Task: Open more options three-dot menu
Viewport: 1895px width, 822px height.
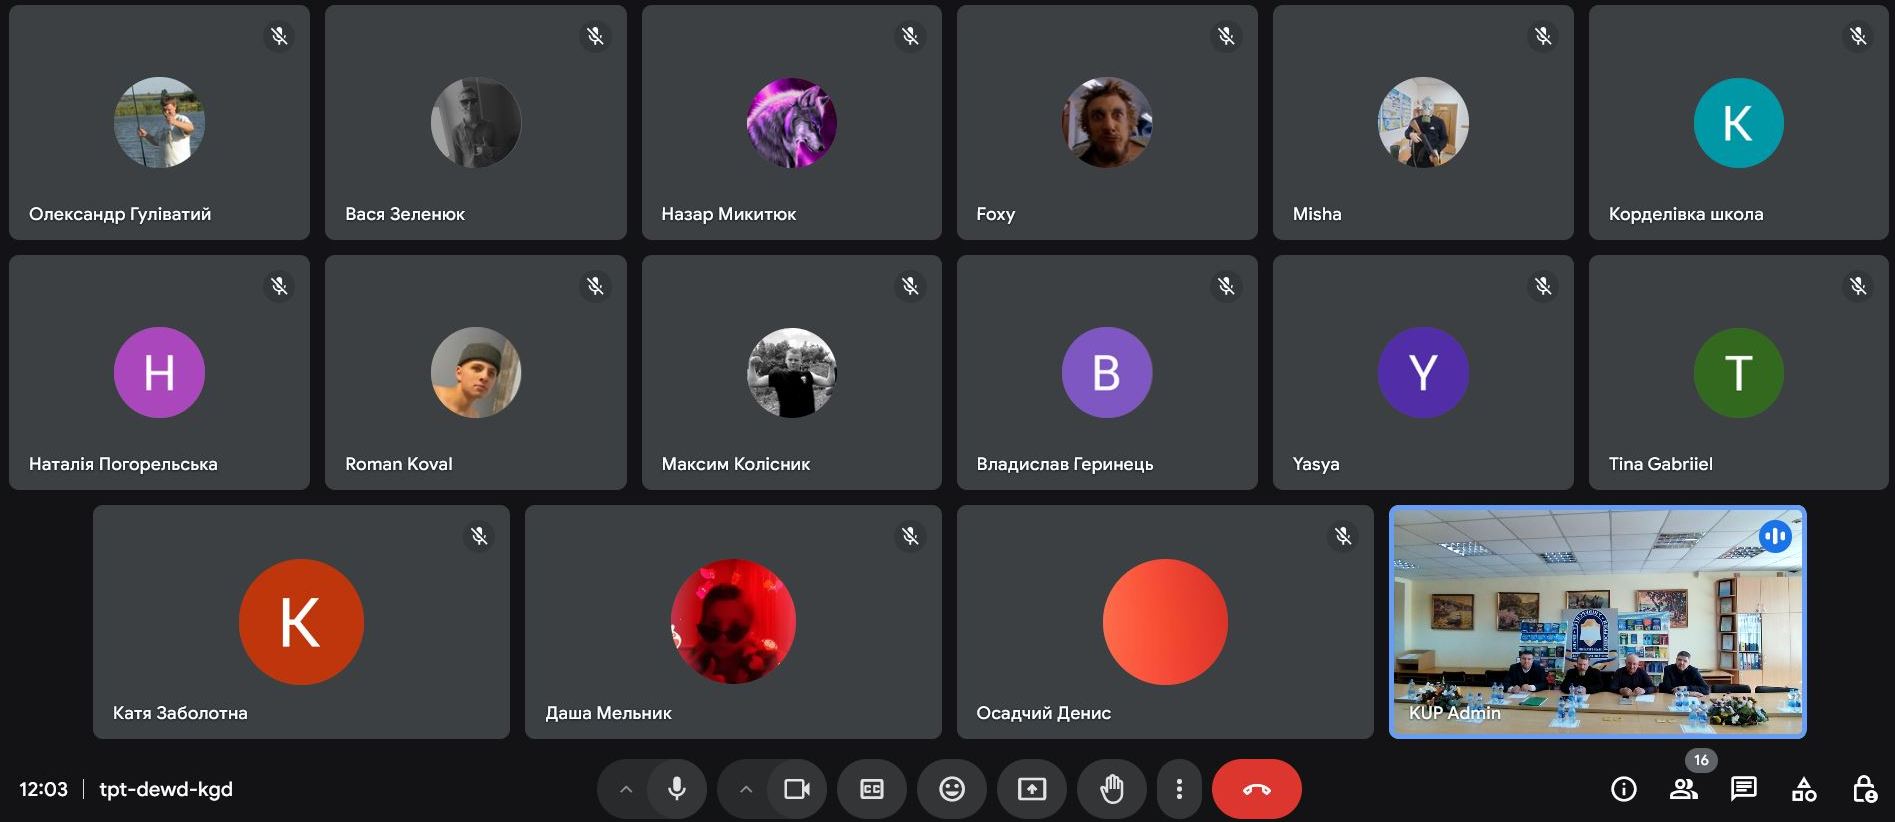Action: coord(1179,789)
